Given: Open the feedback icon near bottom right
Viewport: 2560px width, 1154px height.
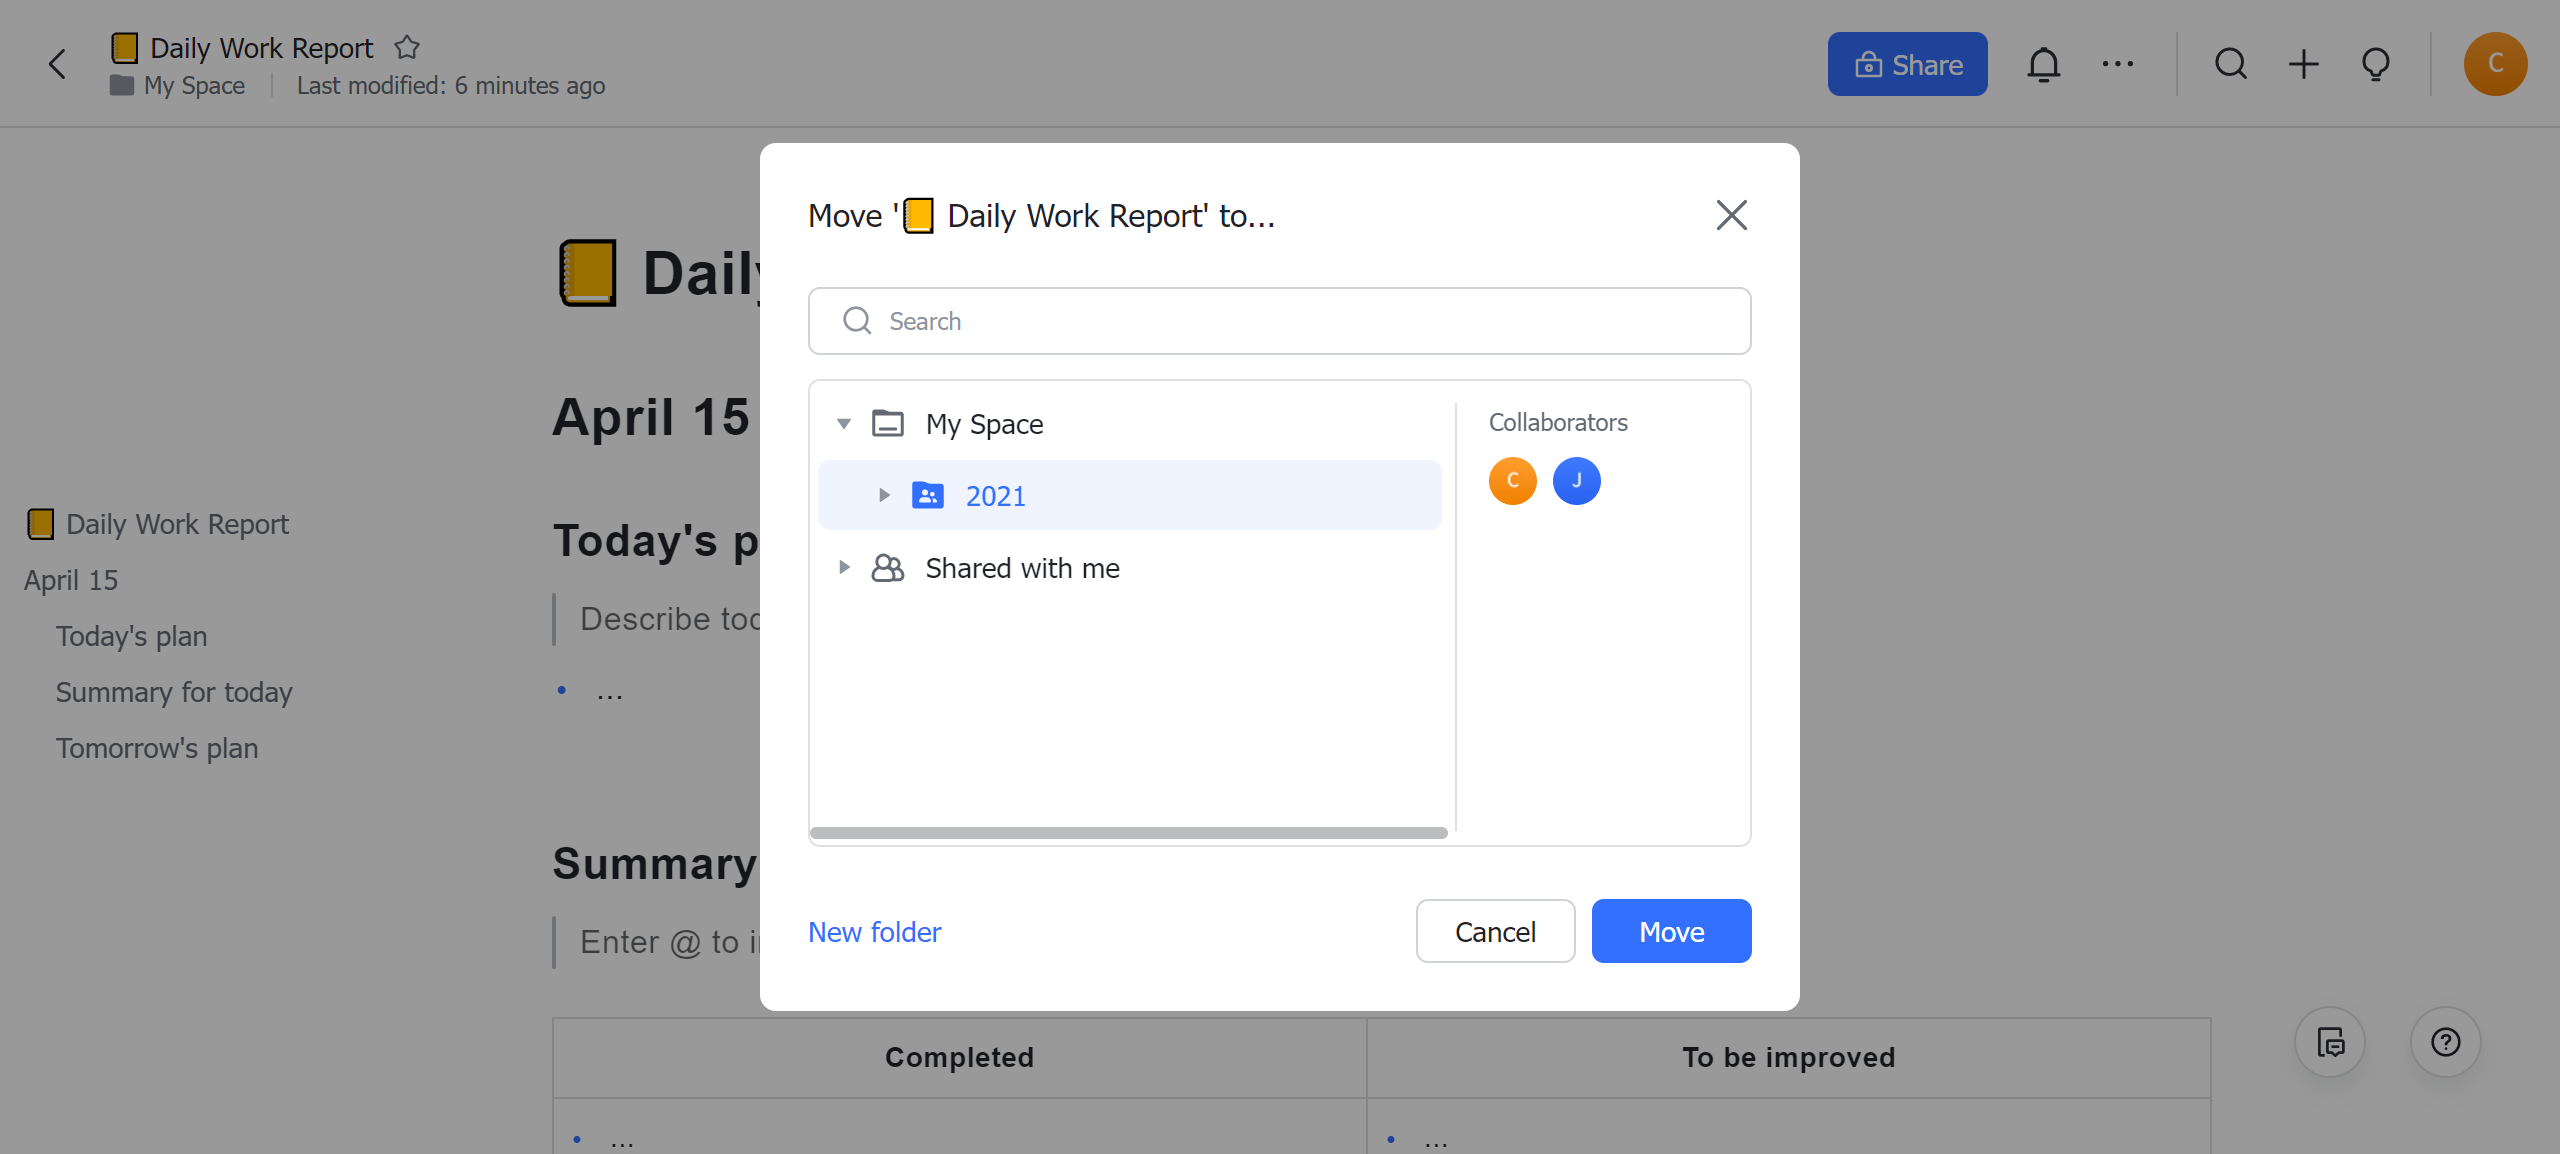Looking at the screenshot, I should click(2329, 1041).
